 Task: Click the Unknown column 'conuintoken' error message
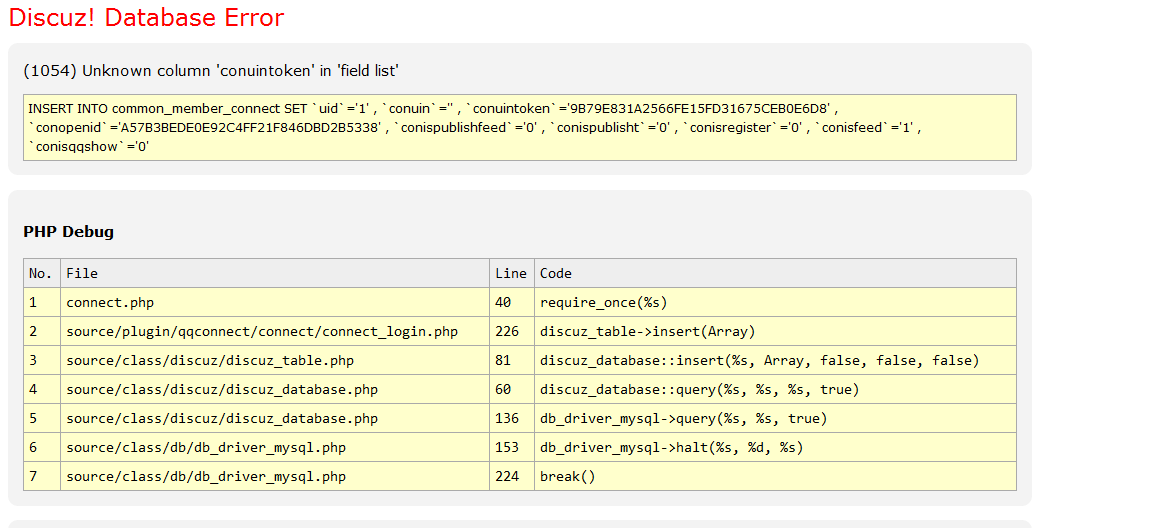pos(211,70)
